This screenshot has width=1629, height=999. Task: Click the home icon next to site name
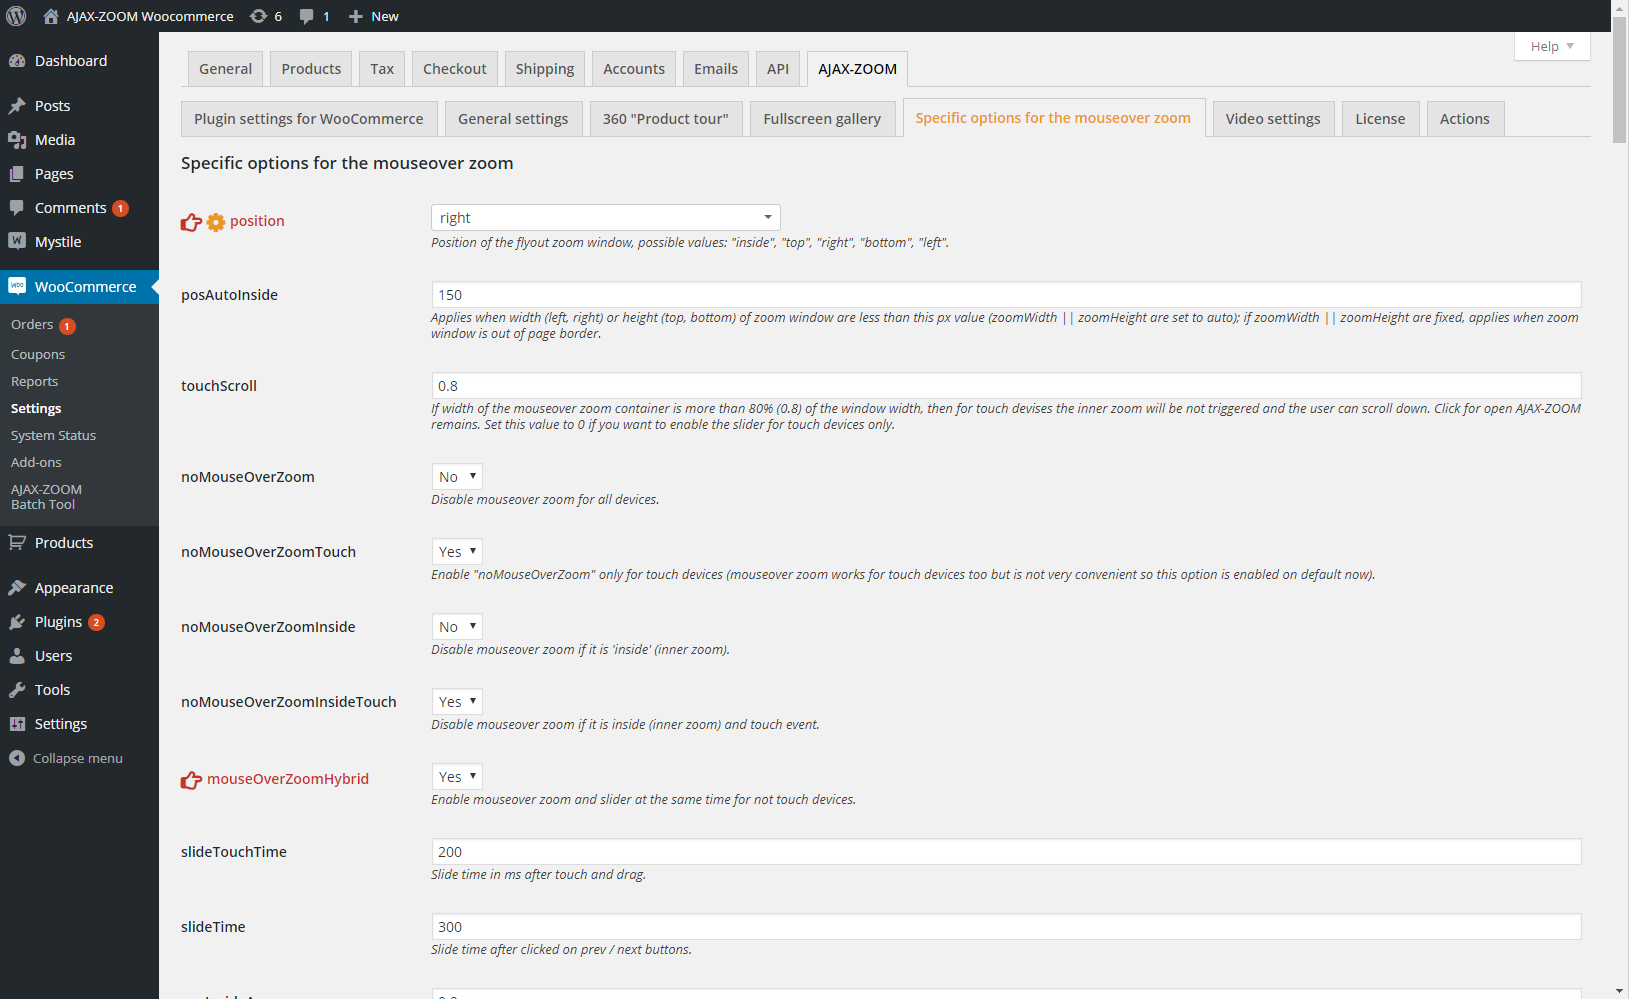click(51, 16)
